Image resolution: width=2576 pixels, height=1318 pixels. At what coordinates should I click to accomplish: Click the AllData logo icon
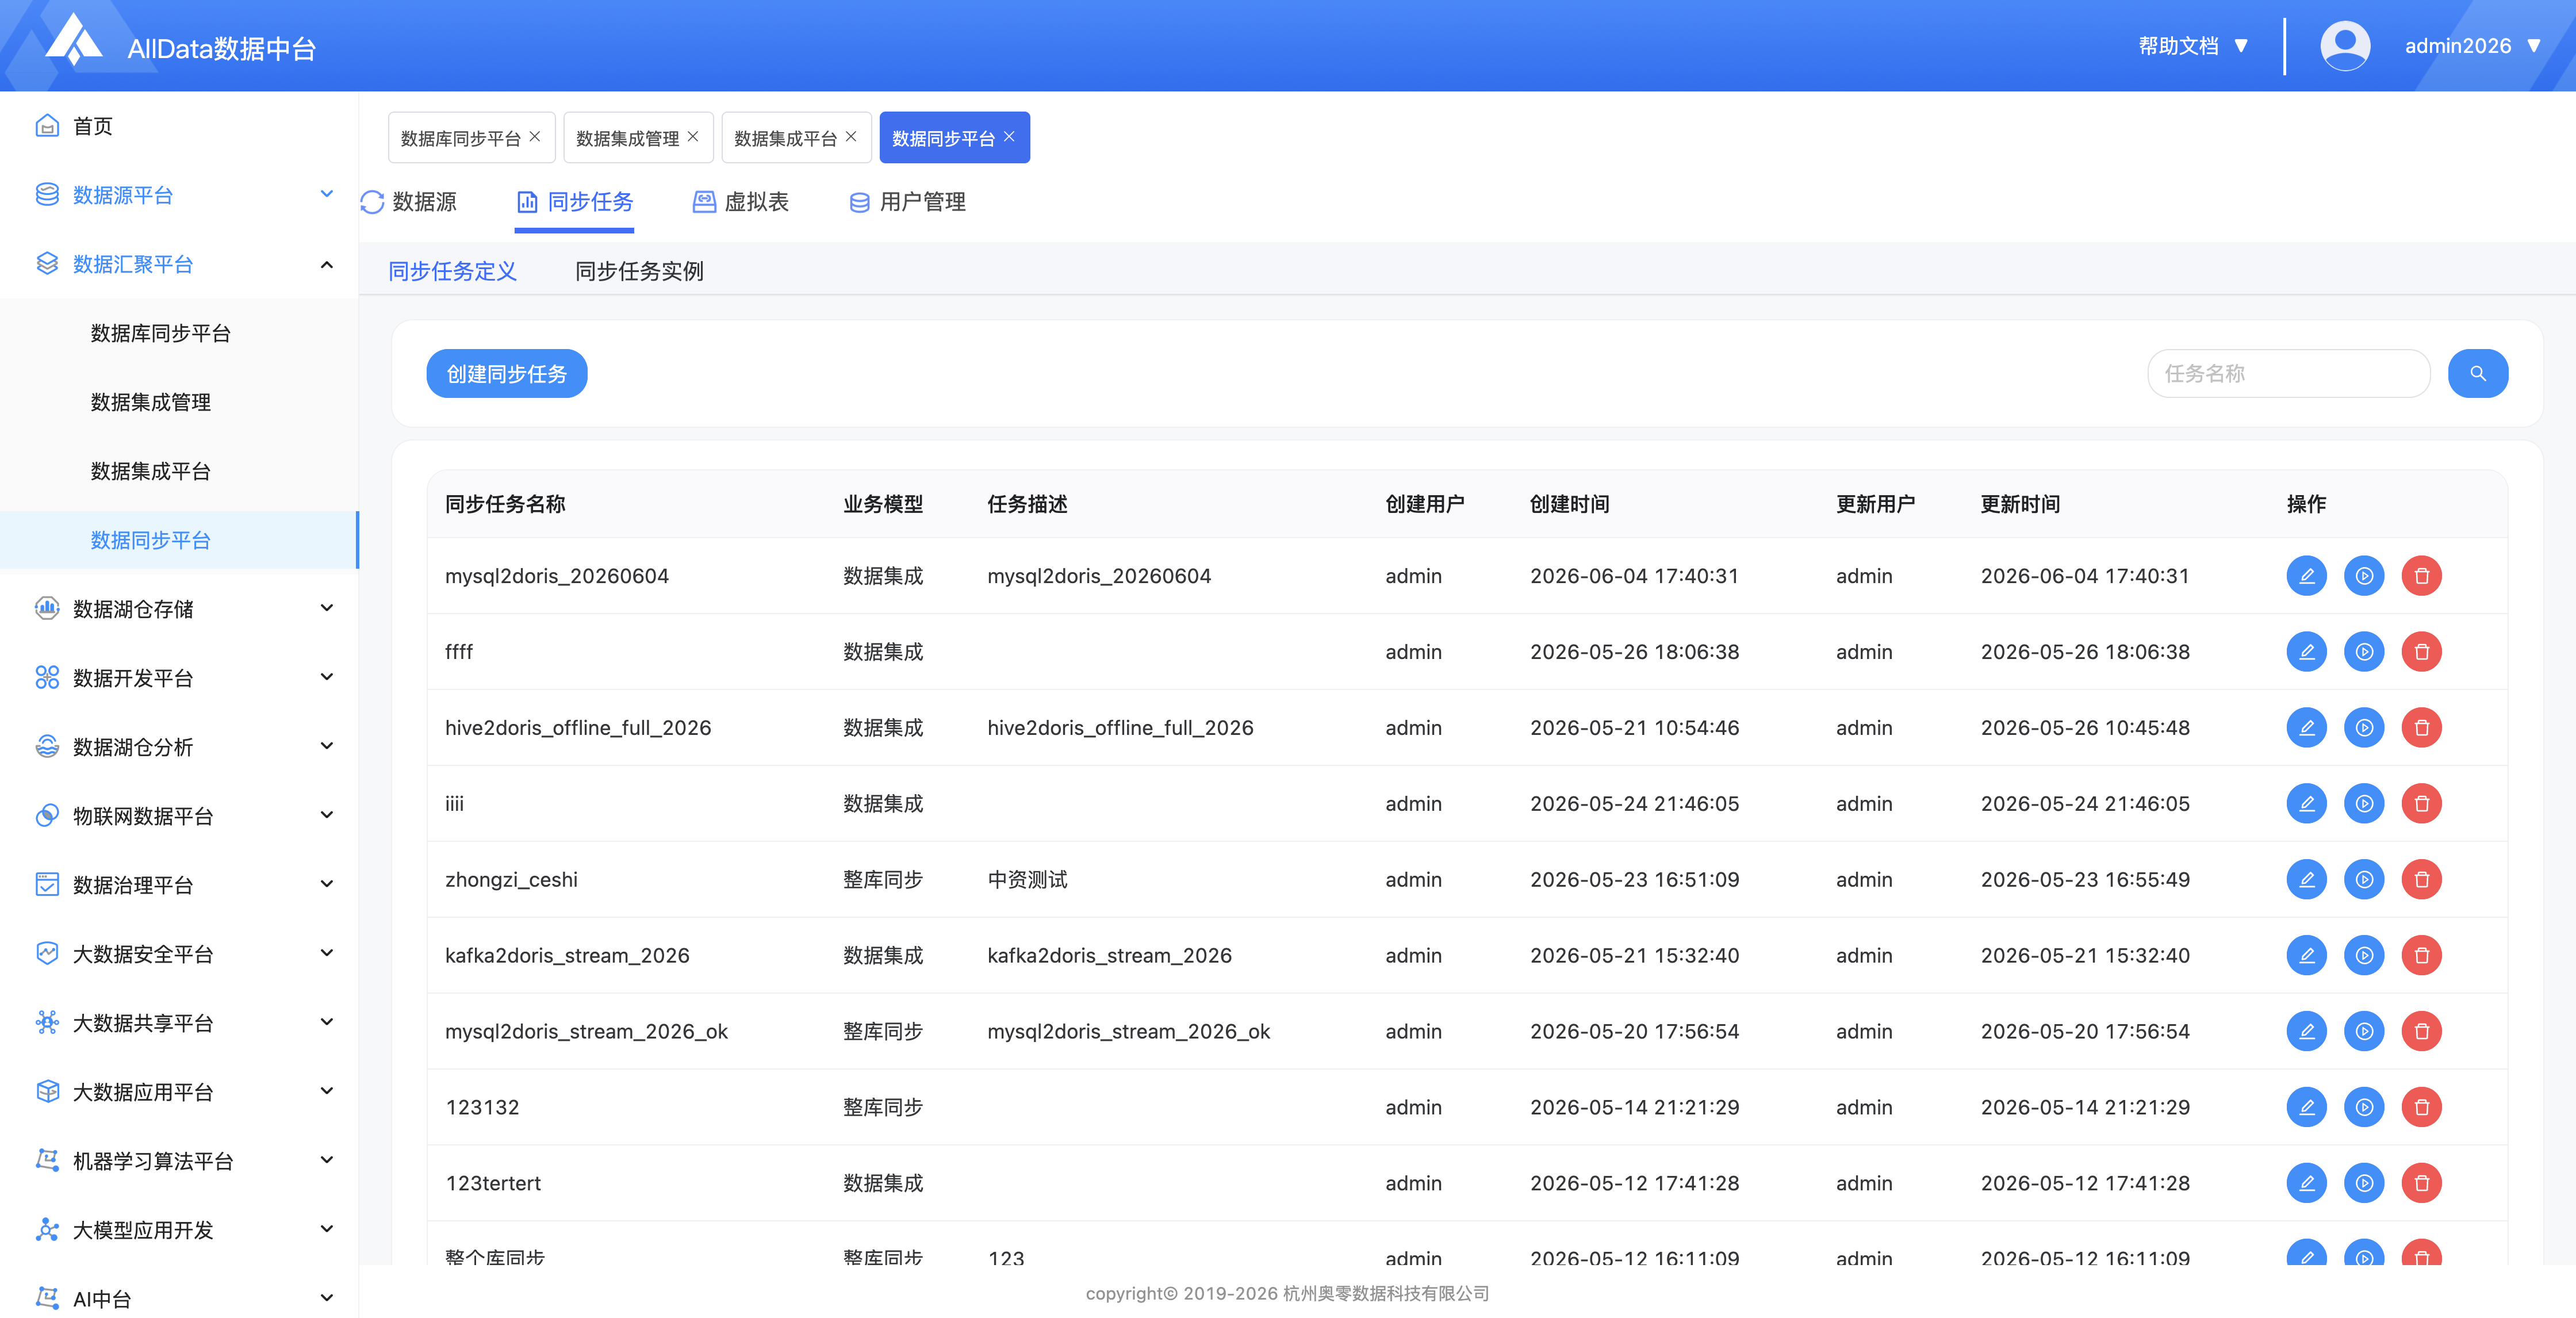(73, 41)
